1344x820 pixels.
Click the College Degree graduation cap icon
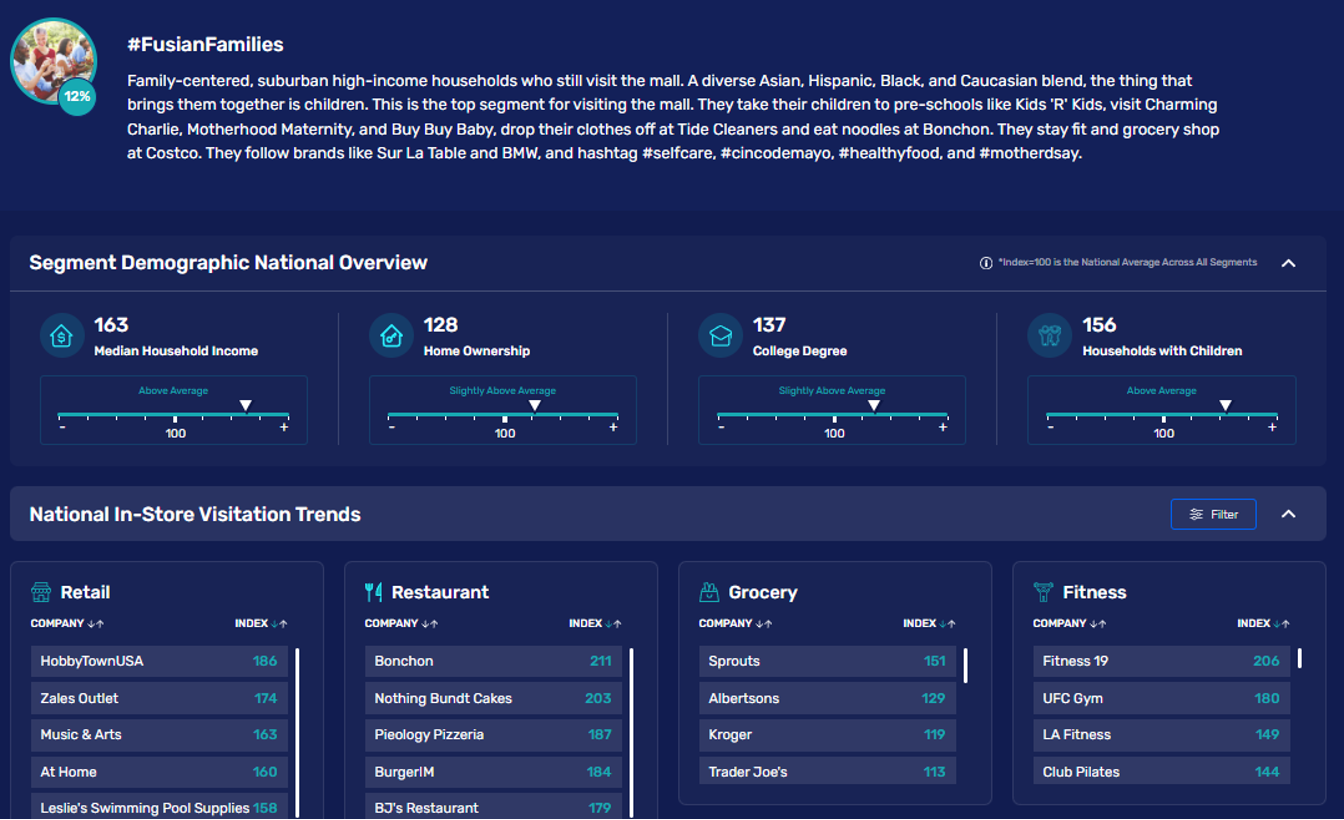pos(720,336)
